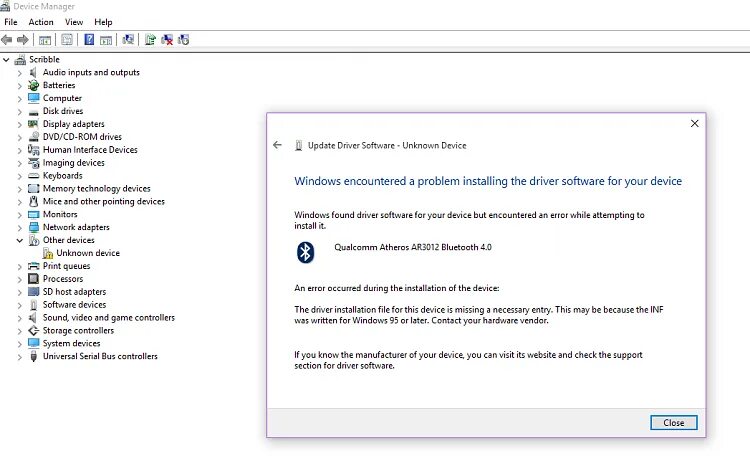
Task: Select the 'Print queues' tree label
Action: point(66,266)
